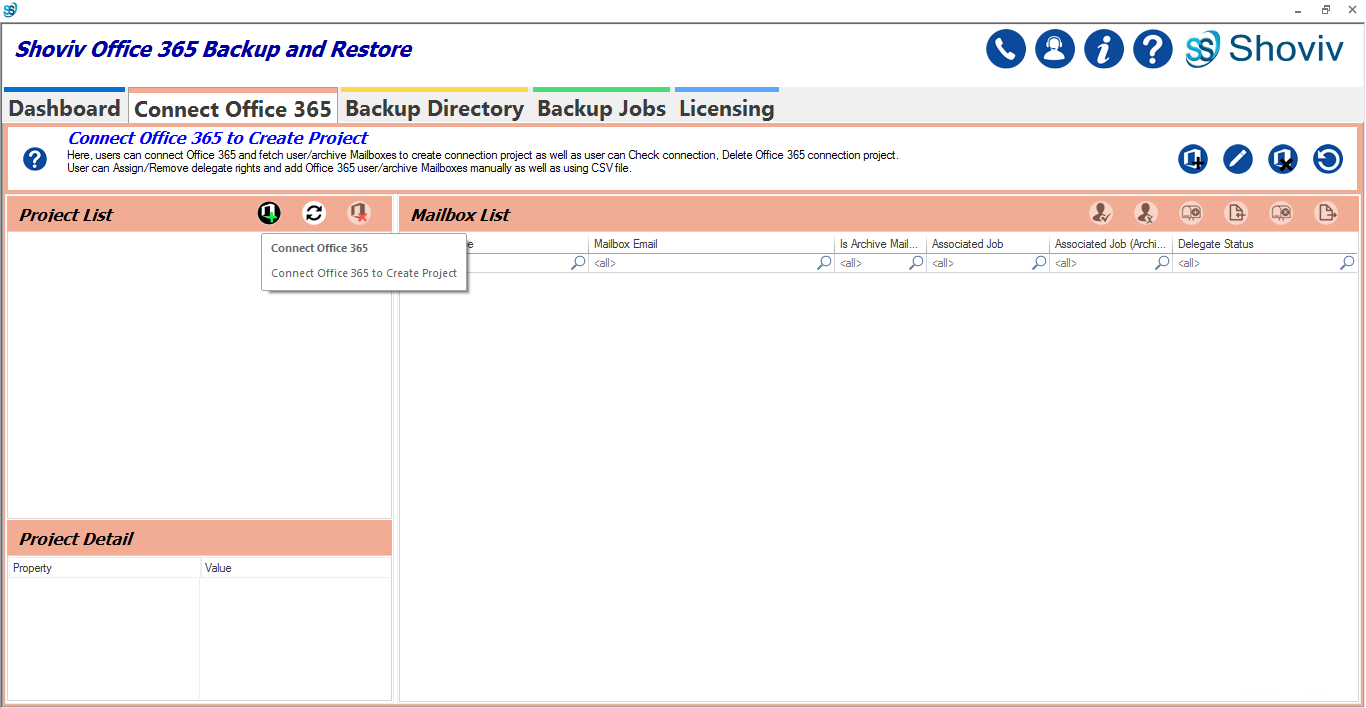Switch to the Dashboard tab

65,107
